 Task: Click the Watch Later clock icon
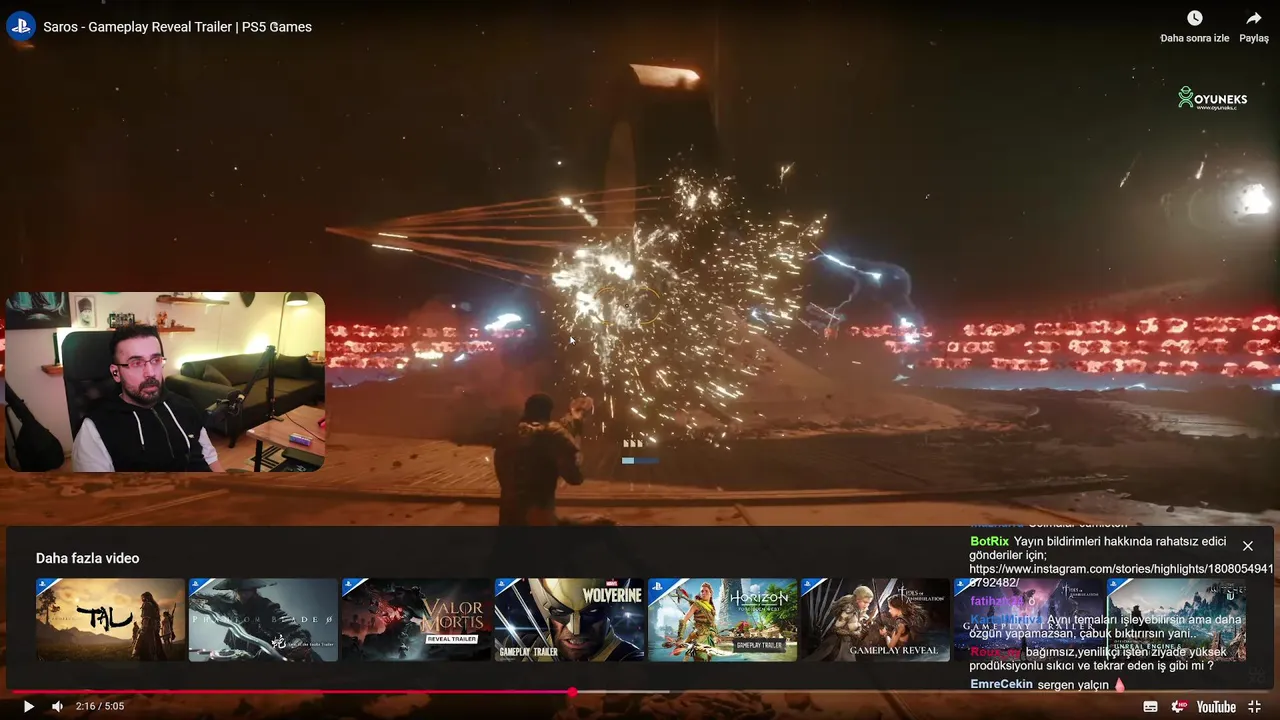1194,18
